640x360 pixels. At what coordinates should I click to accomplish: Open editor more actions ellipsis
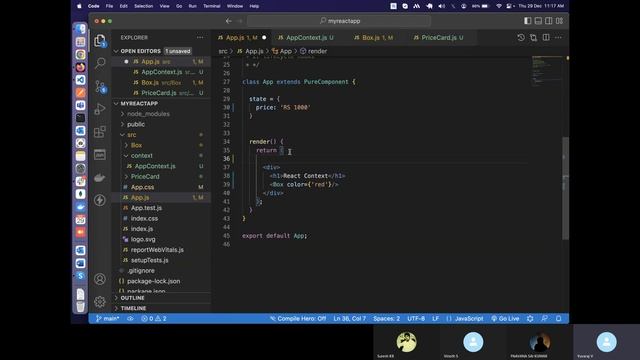tap(558, 38)
